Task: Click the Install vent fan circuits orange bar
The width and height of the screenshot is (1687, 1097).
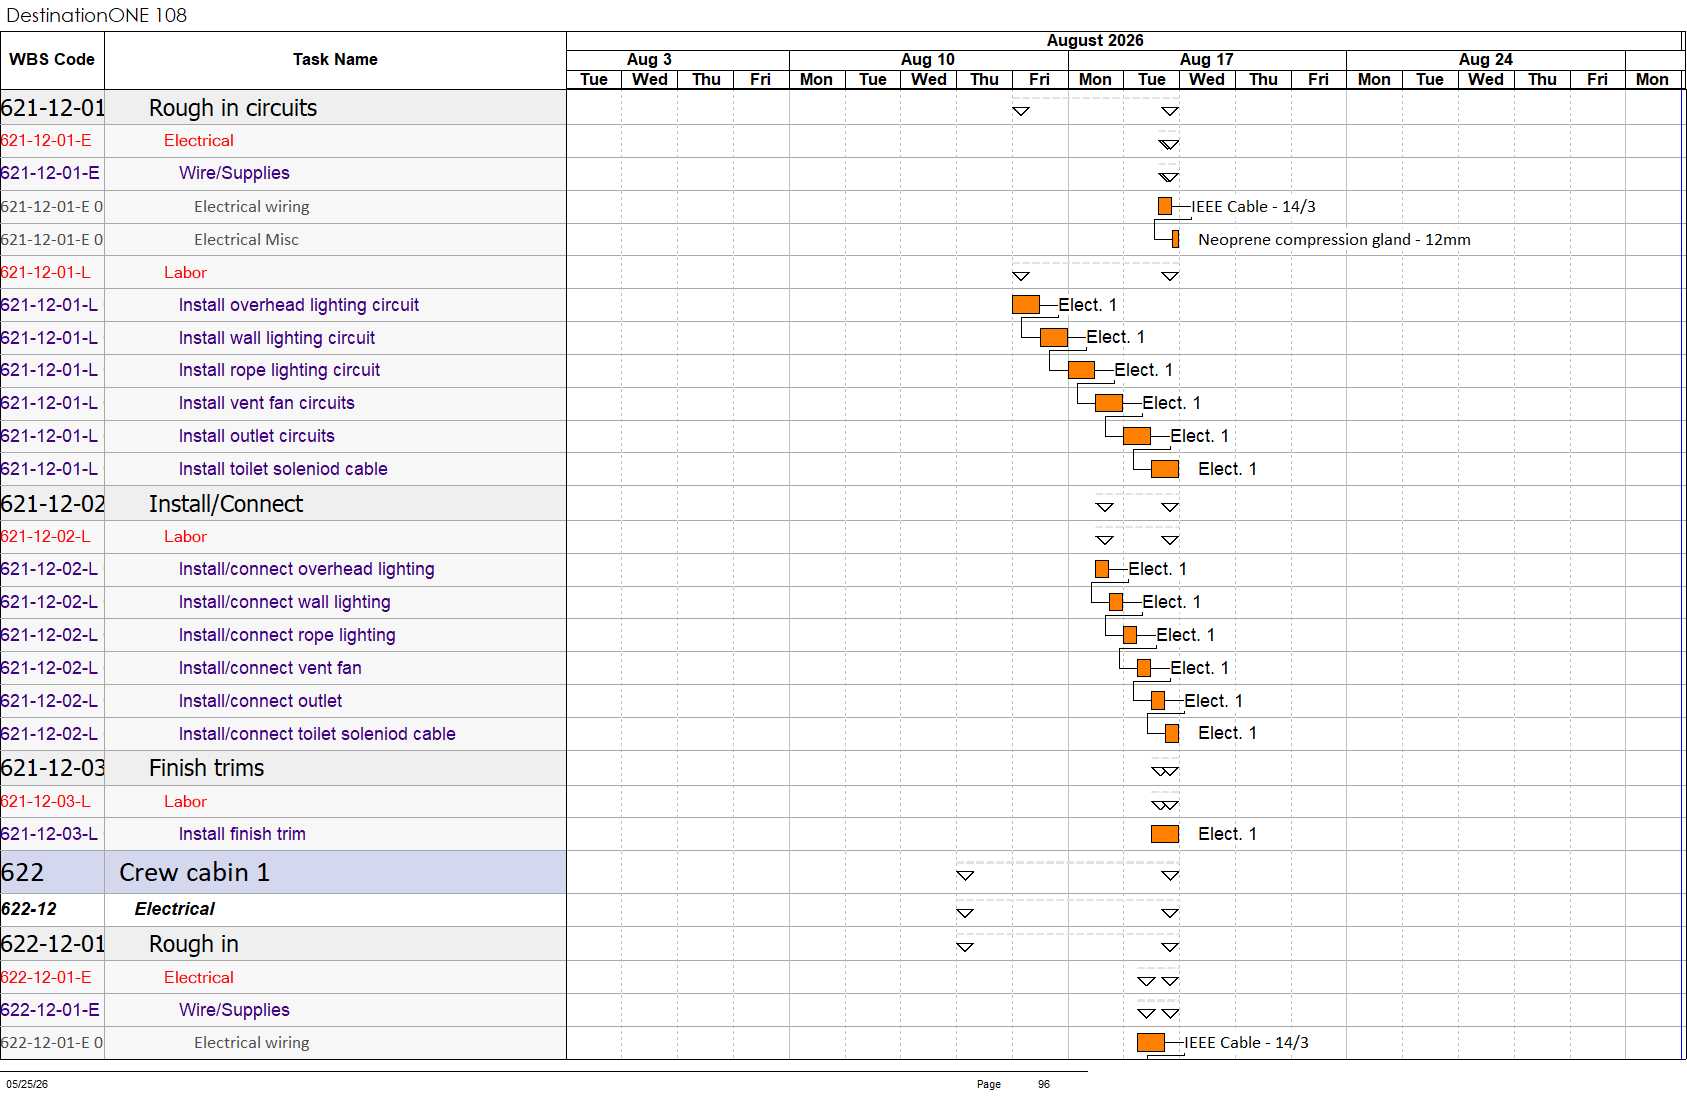Action: coord(1109,403)
